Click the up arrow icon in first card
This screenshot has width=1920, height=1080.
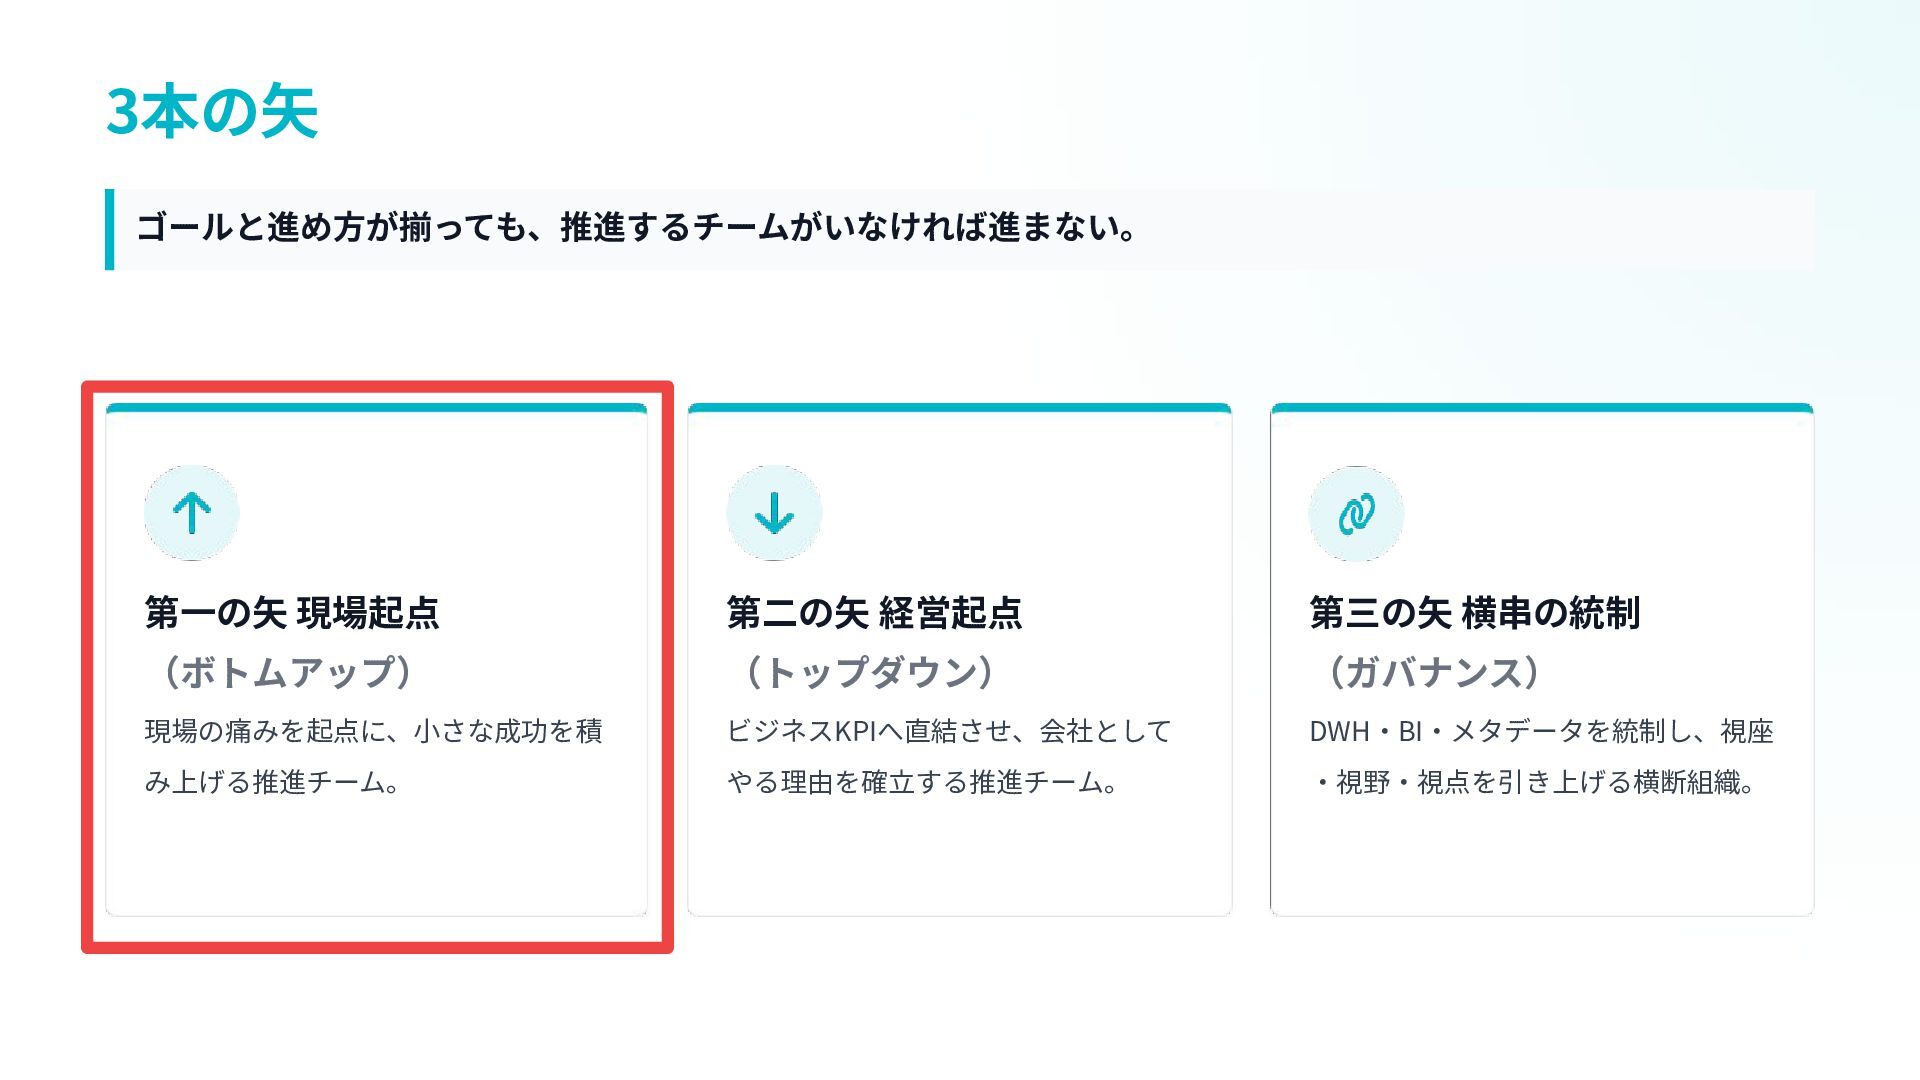[x=192, y=513]
